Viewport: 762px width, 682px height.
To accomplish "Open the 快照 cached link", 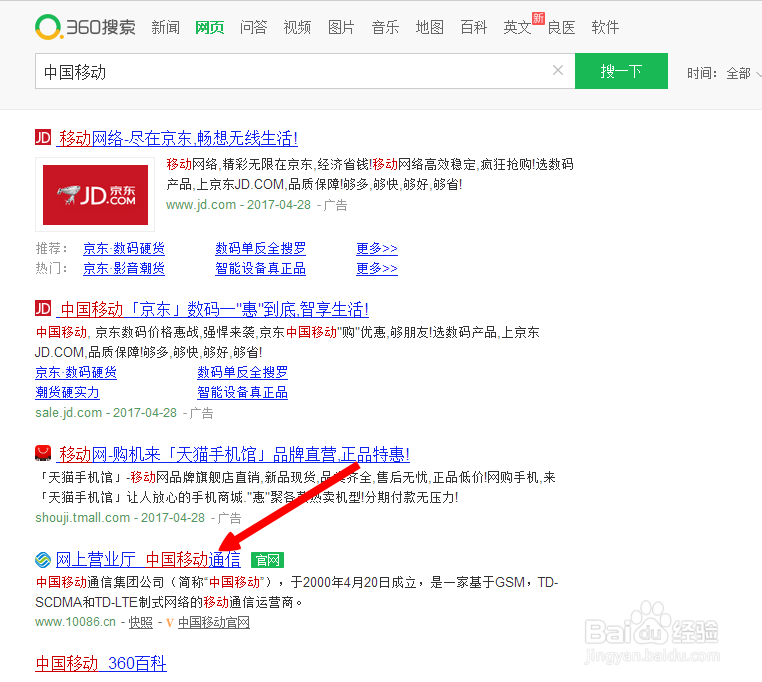I will pyautogui.click(x=140, y=623).
